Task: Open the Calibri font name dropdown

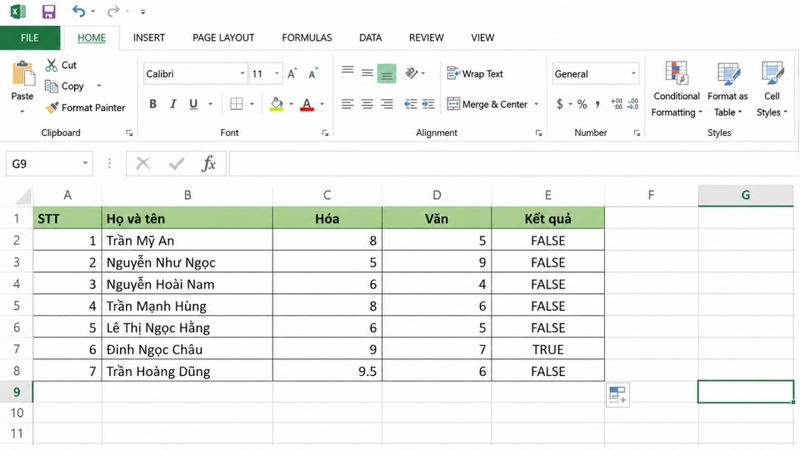Action: tap(242, 74)
